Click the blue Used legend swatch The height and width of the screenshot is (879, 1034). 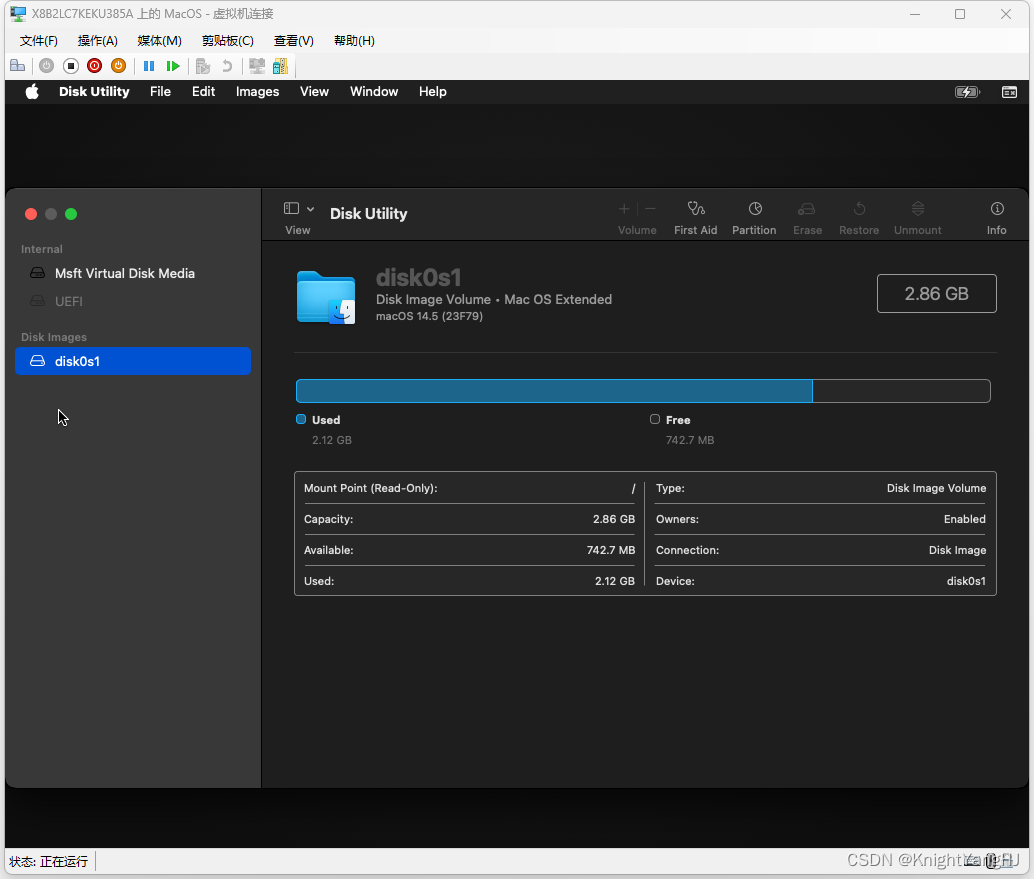(x=301, y=419)
